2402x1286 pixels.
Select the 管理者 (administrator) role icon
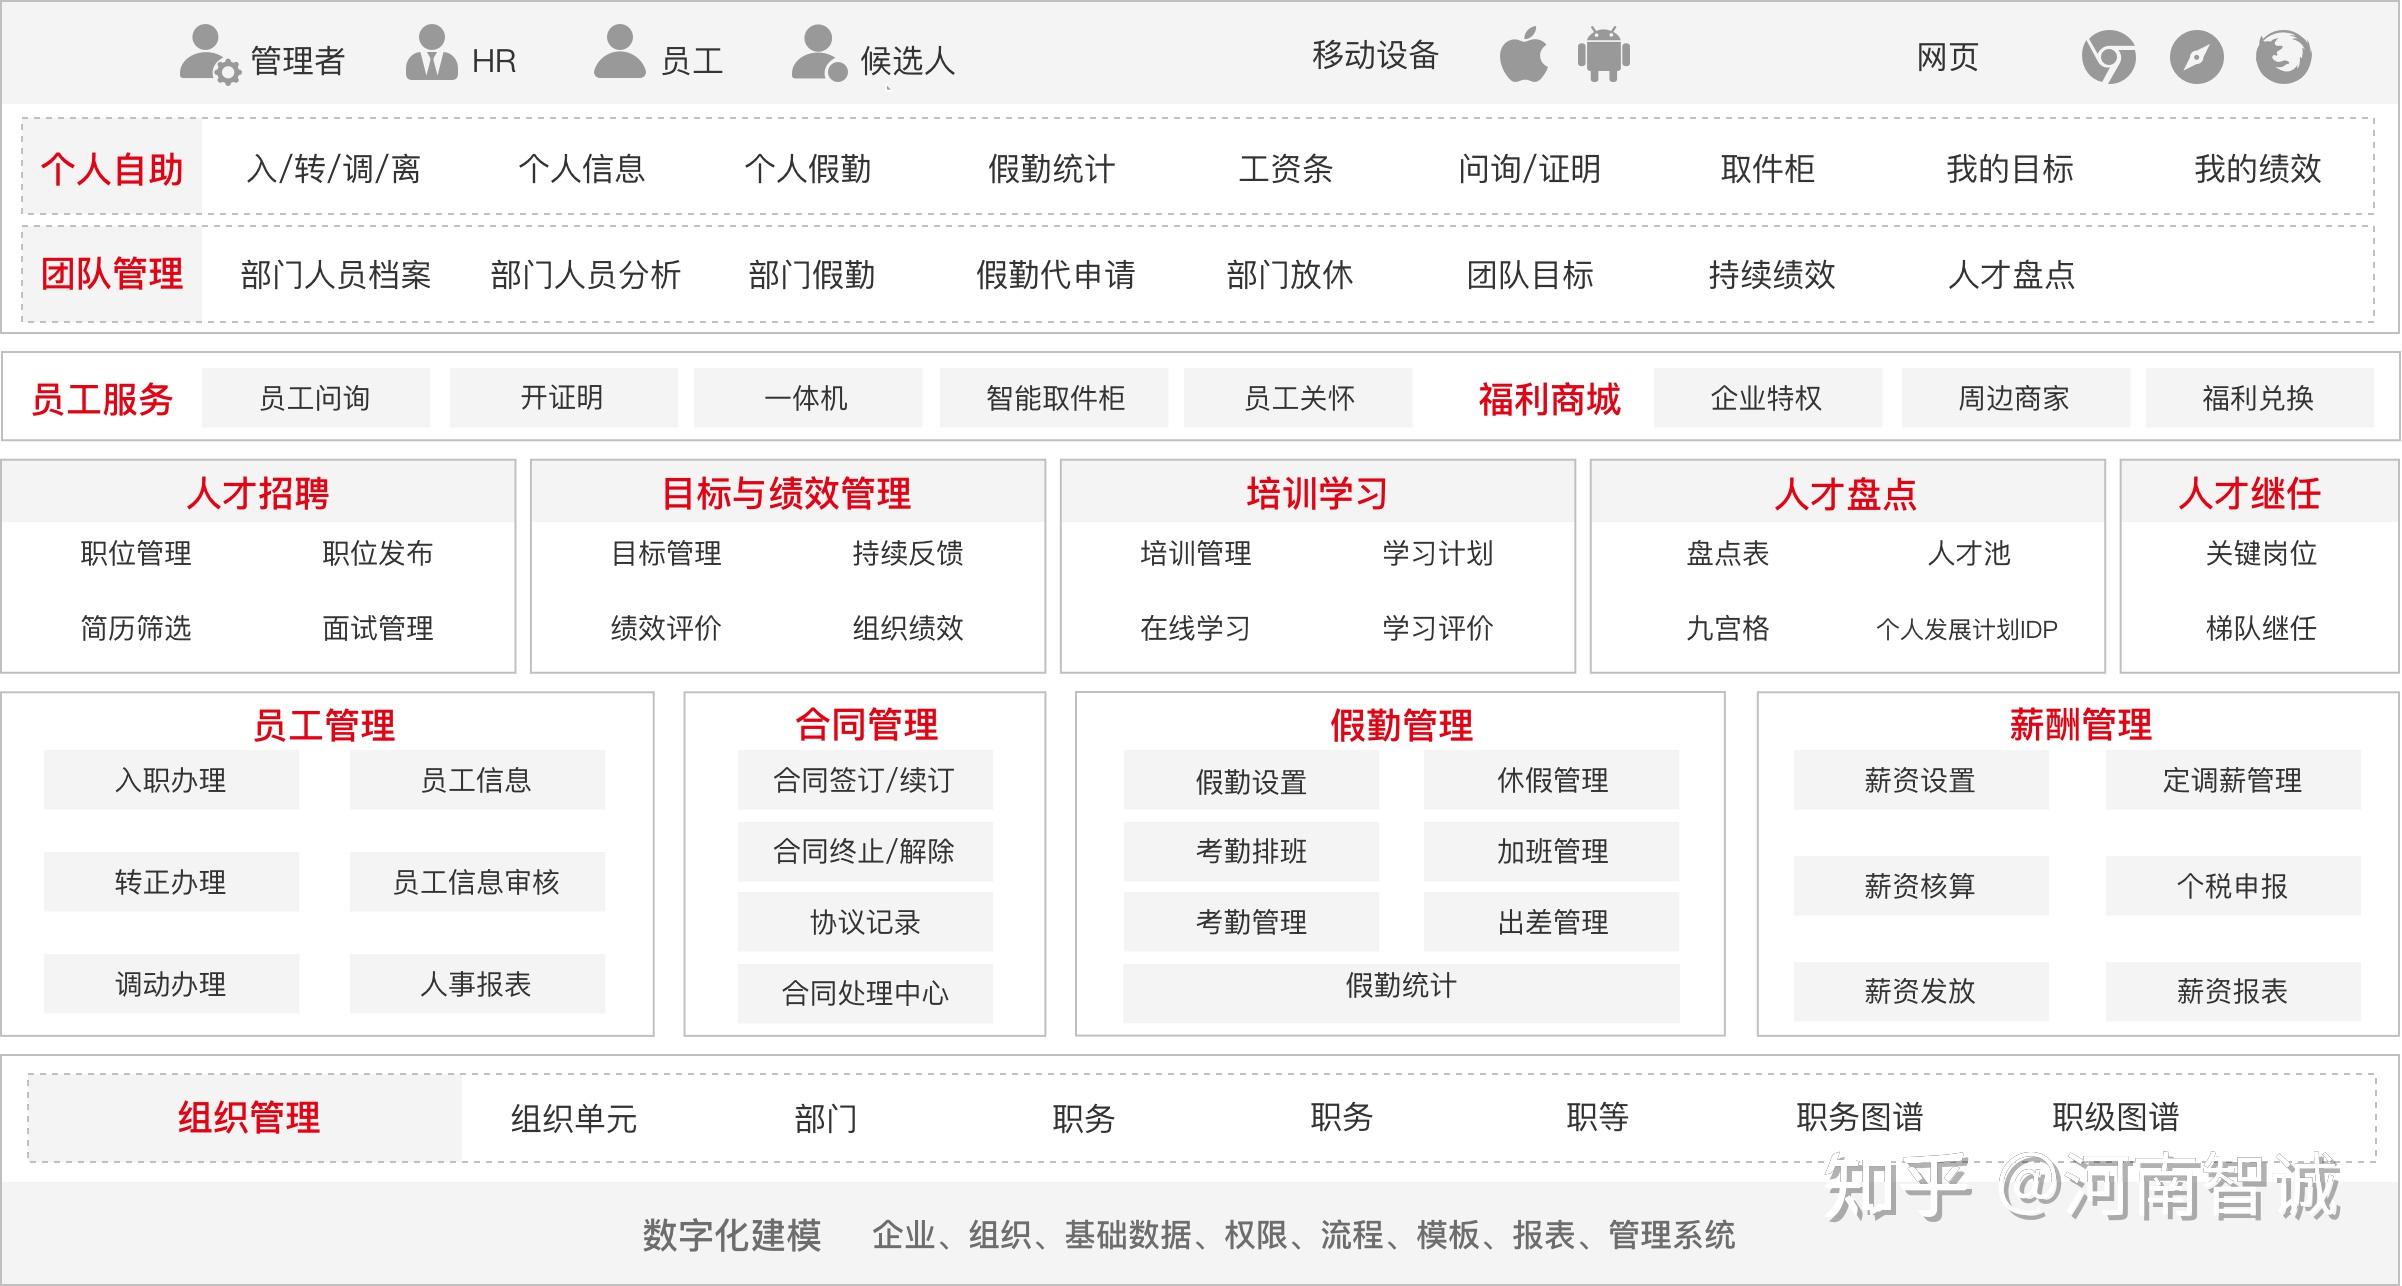pos(207,55)
